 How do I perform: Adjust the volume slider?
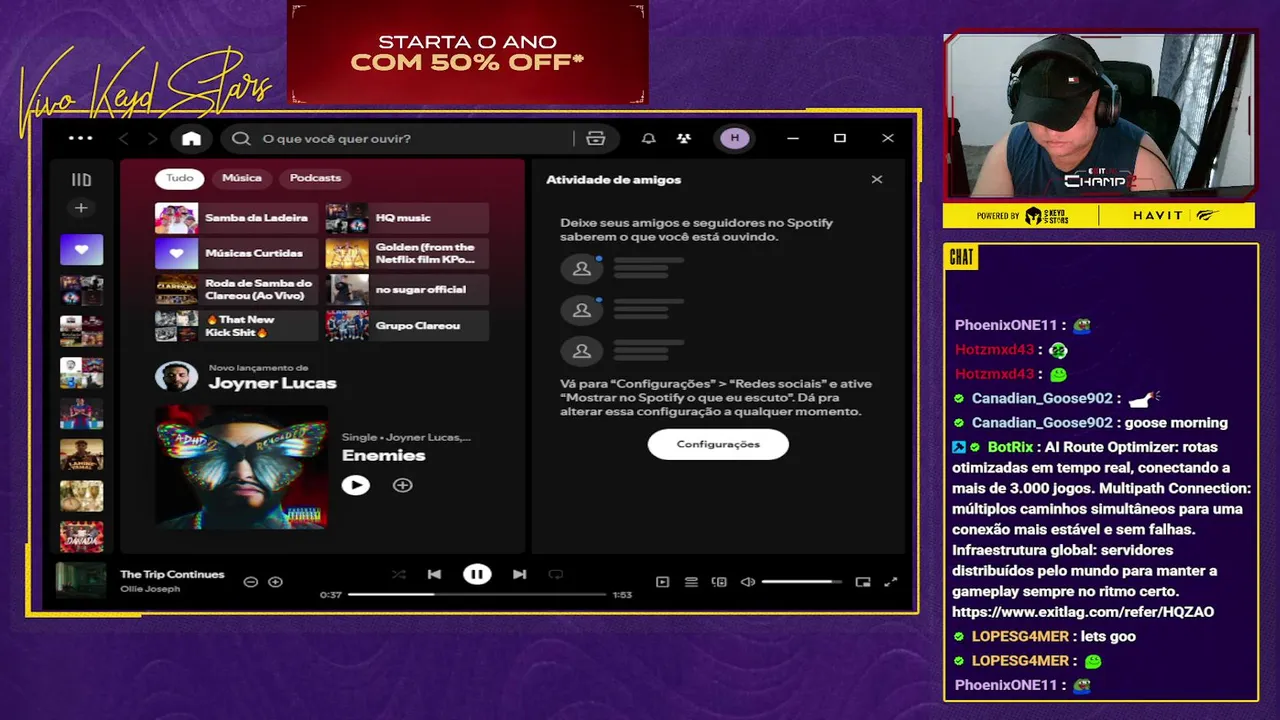point(802,582)
